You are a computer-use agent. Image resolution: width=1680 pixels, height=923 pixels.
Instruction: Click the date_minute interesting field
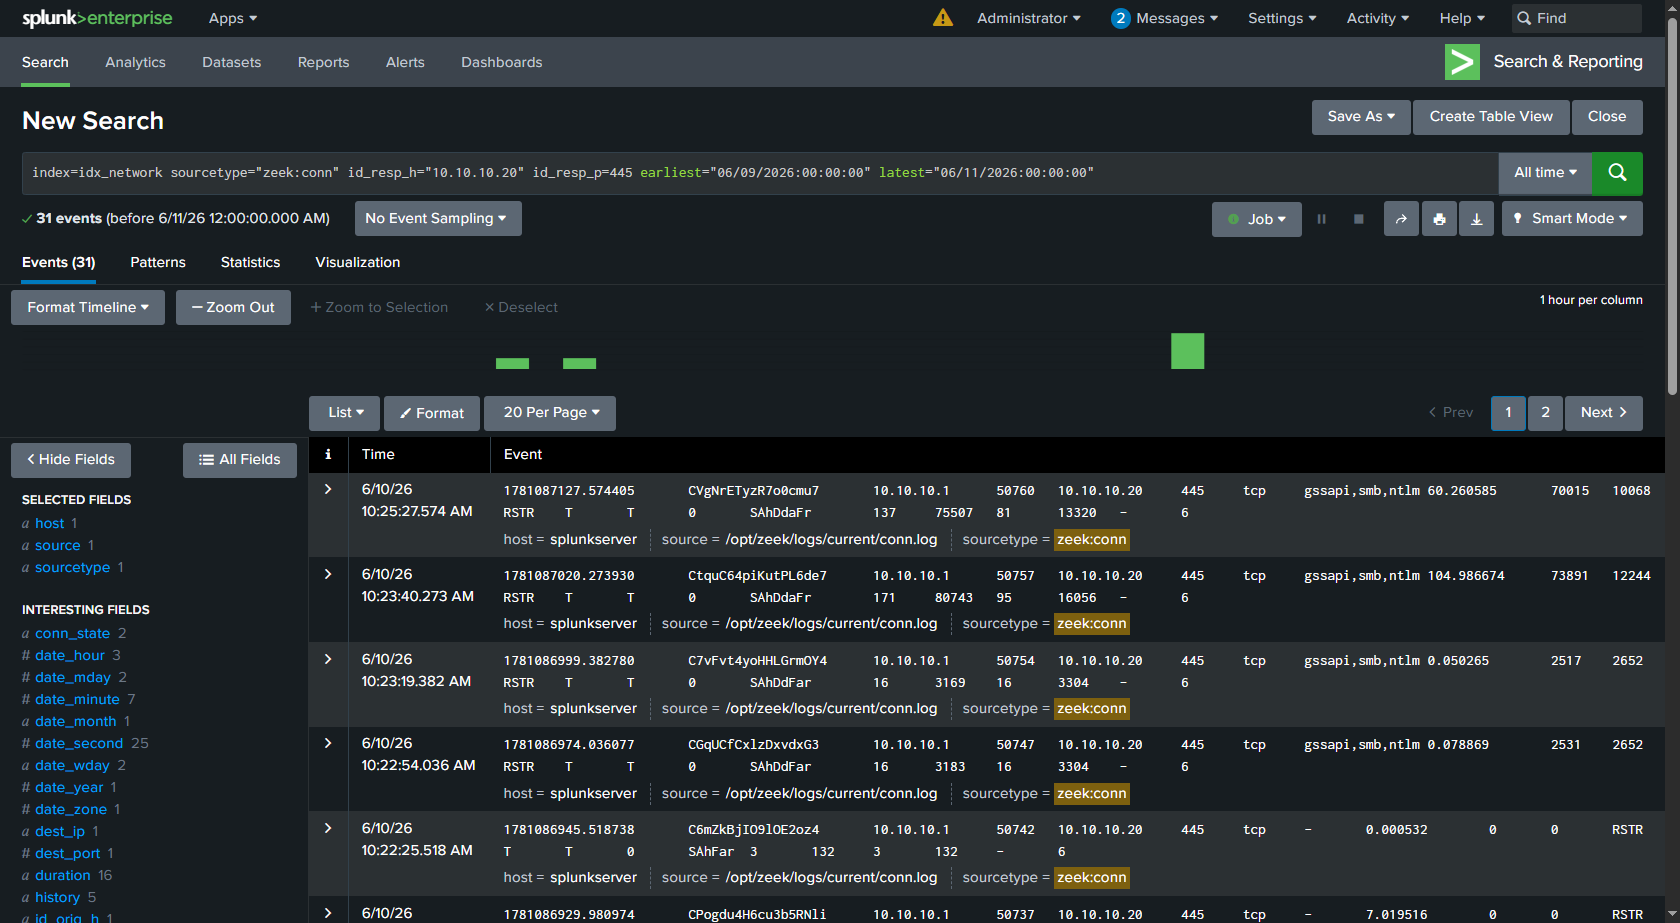point(77,699)
